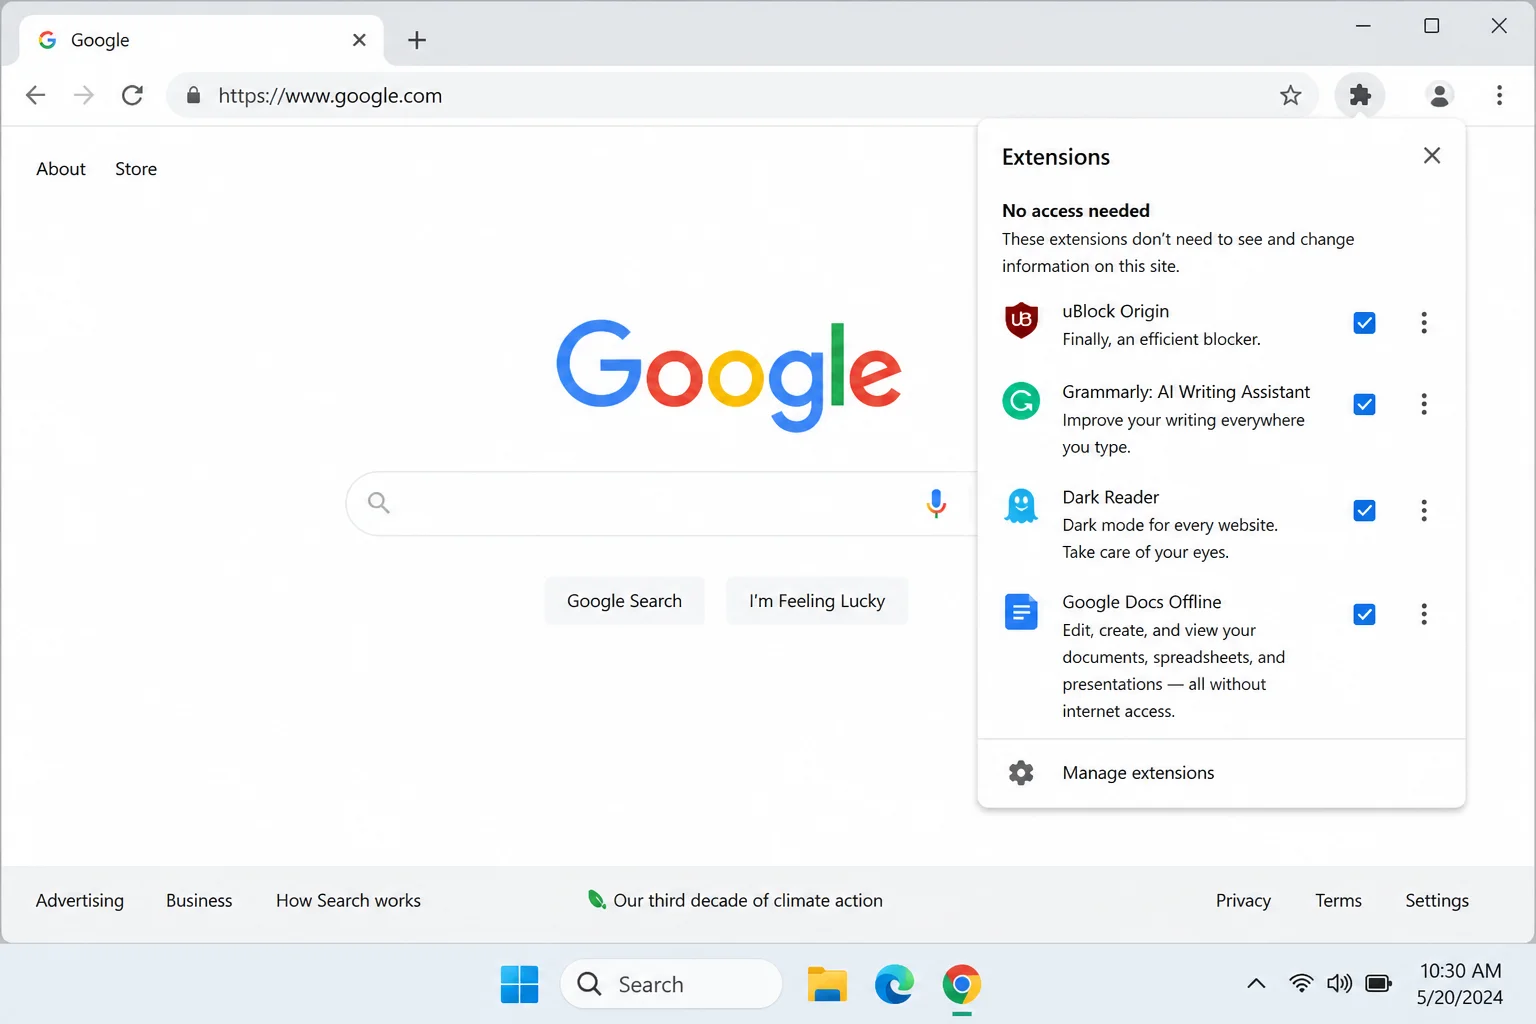This screenshot has width=1536, height=1024.
Task: Open the Terms footer link
Action: coord(1338,900)
